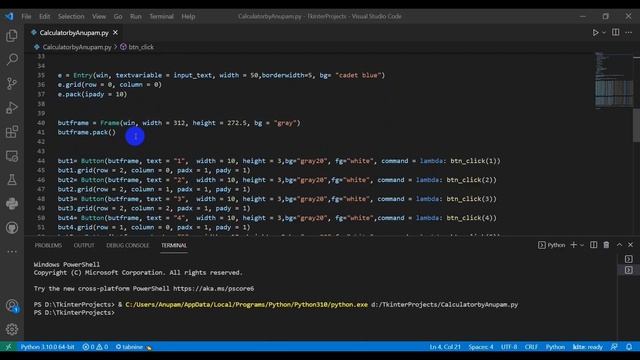Close the terminal panel
The width and height of the screenshot is (640, 360).
[630, 245]
